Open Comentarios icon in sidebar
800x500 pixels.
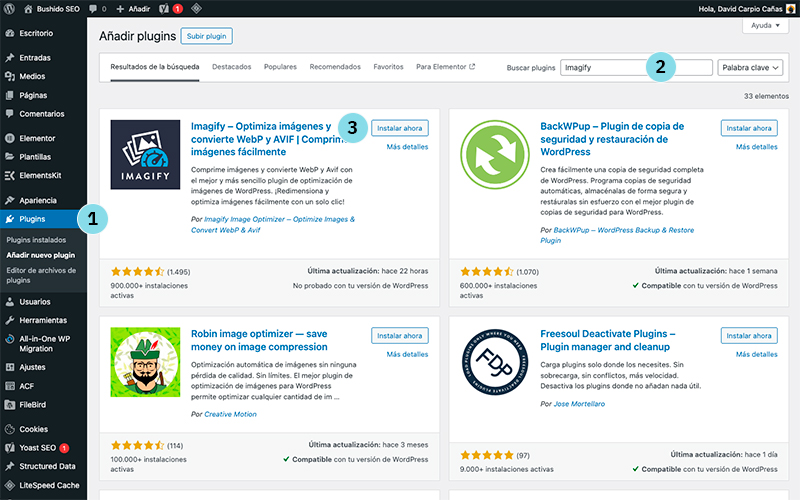[10, 114]
